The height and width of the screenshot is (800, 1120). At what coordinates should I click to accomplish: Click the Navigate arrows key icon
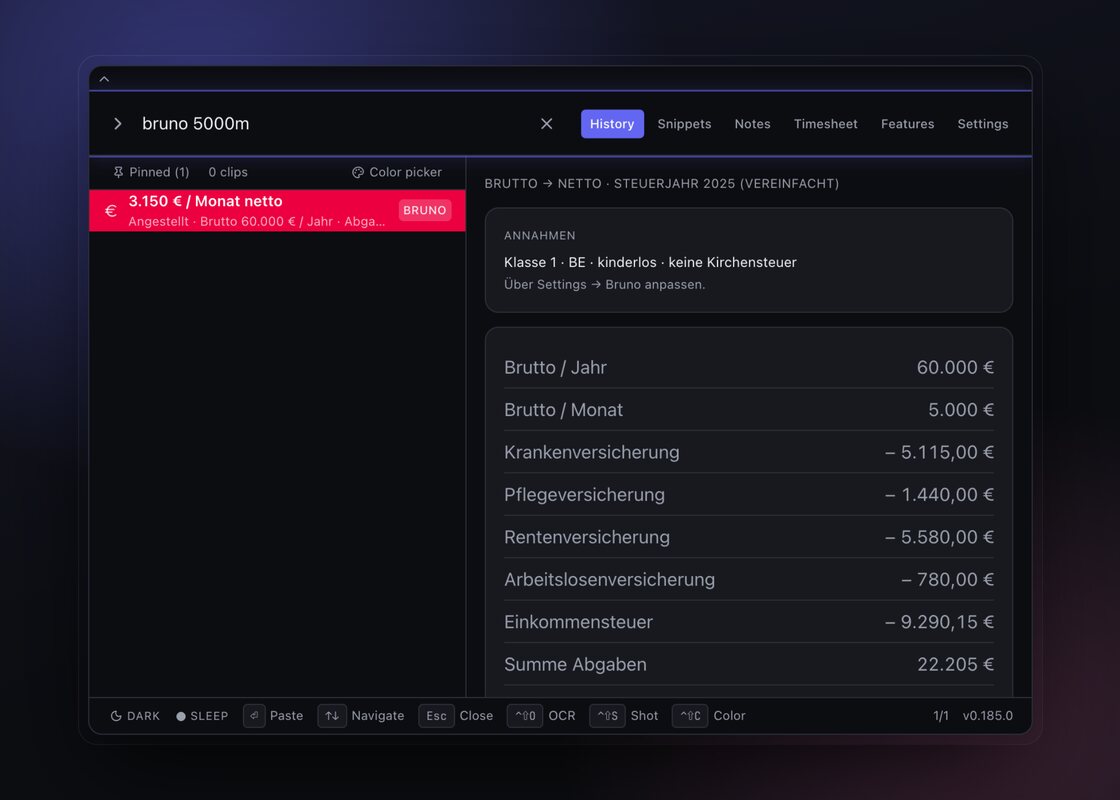coord(332,716)
